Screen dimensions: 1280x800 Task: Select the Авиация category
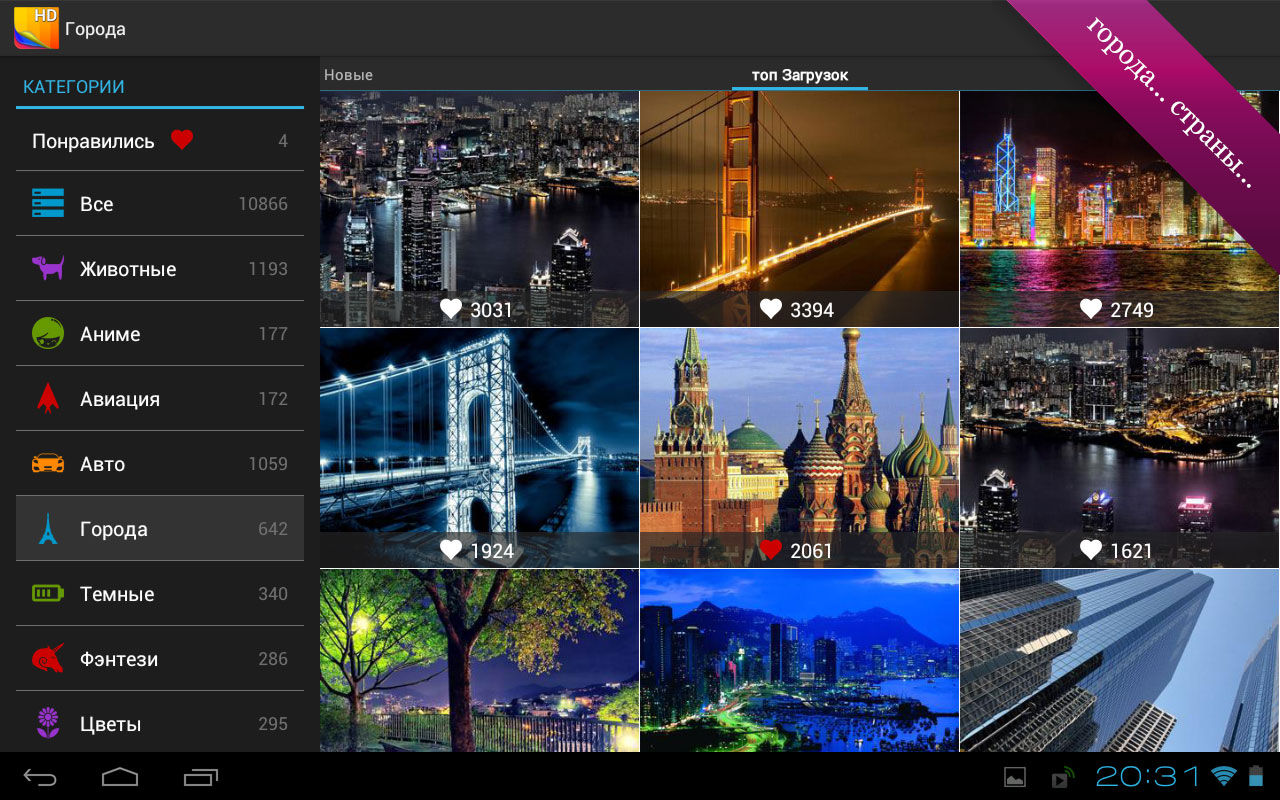click(160, 399)
